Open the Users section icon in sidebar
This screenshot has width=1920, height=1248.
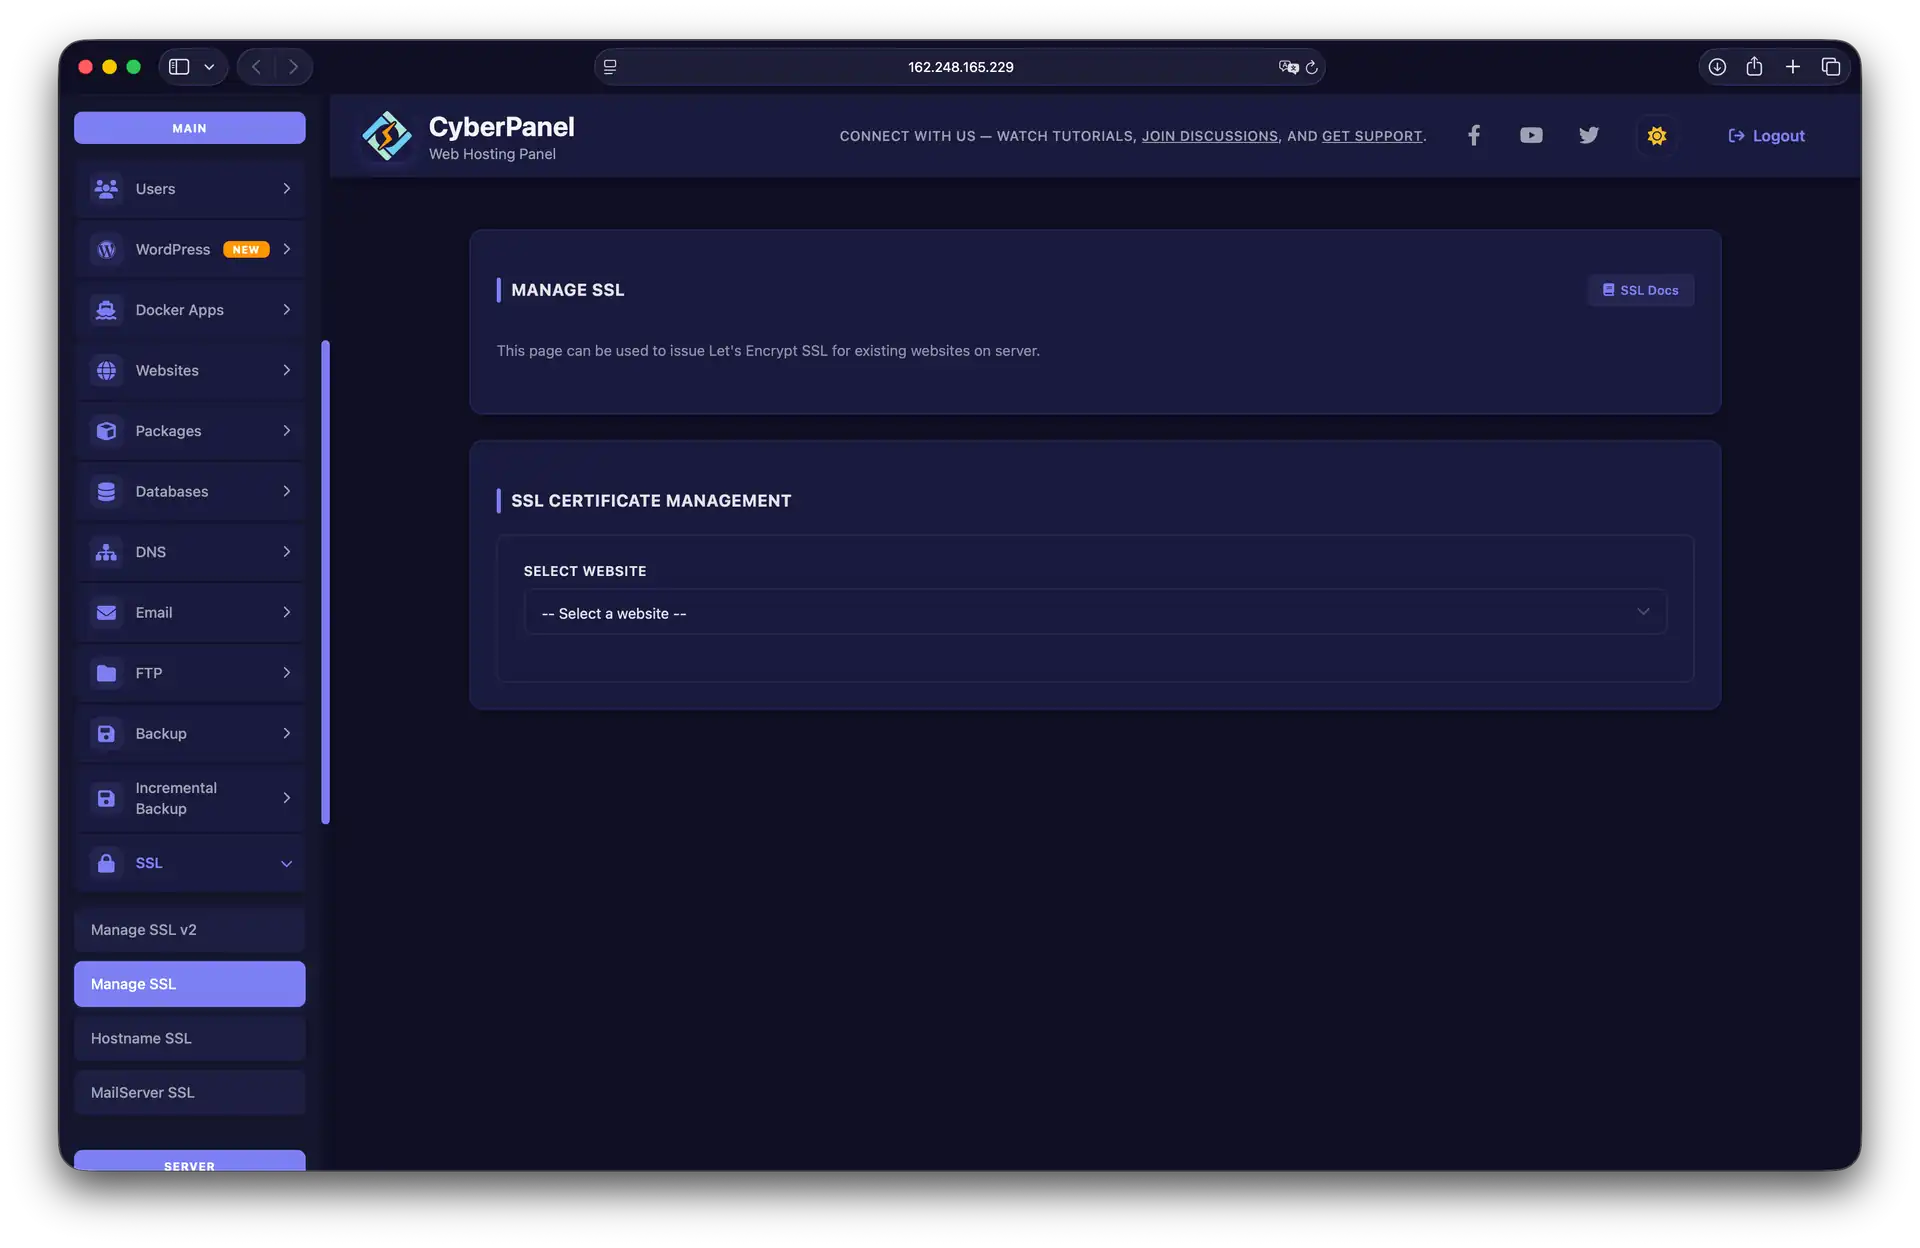click(x=107, y=188)
